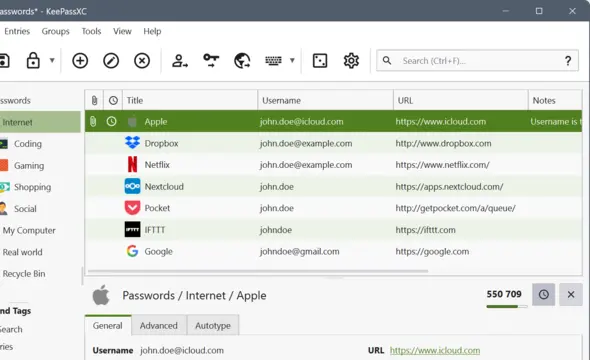Click the magnifier icon in search box
This screenshot has height=360, width=590.
(x=387, y=60)
